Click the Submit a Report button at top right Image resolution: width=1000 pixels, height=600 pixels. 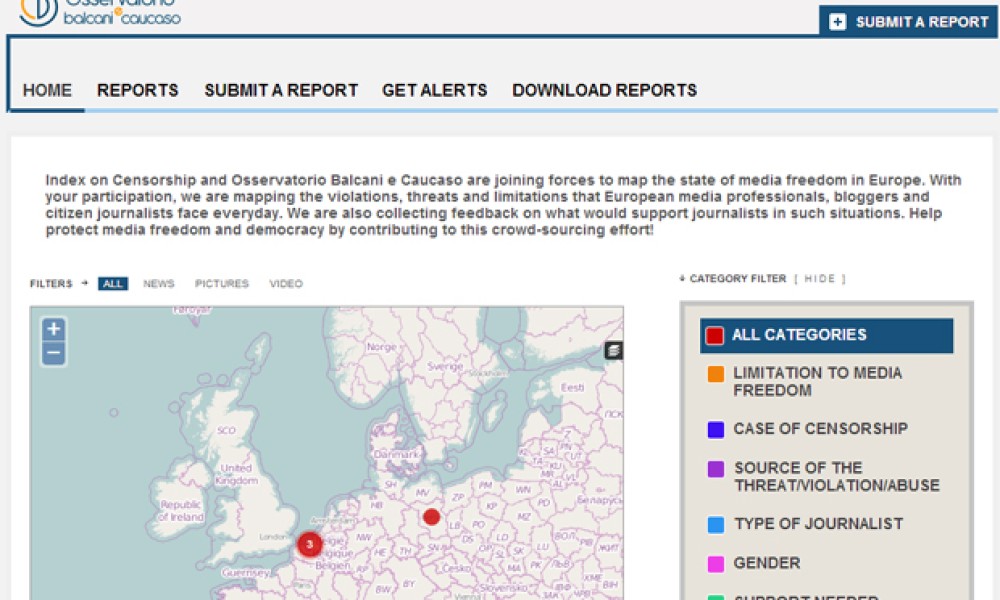(908, 22)
